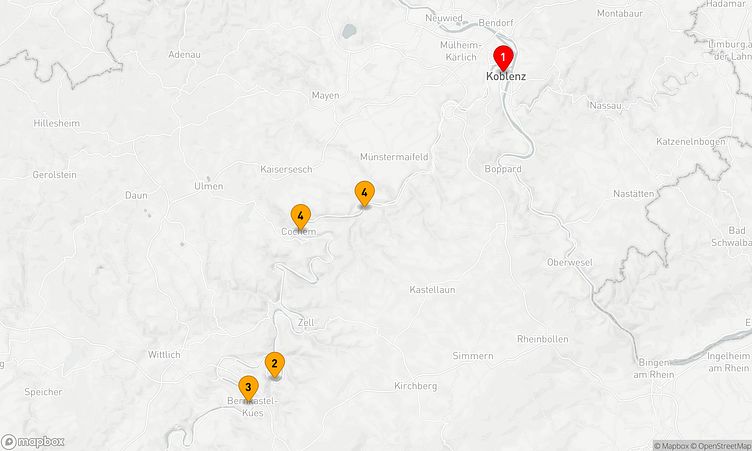752x451 pixels.
Task: Click orange marker 4 below Münstermaifeld
Action: coord(364,194)
